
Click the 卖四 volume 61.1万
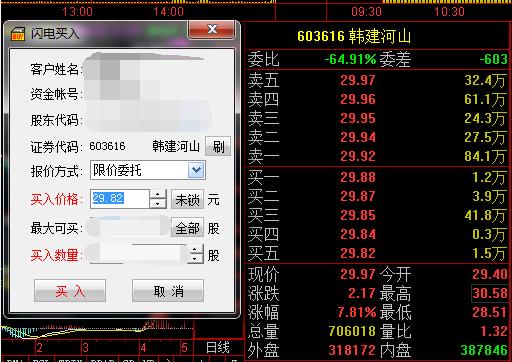(485, 99)
